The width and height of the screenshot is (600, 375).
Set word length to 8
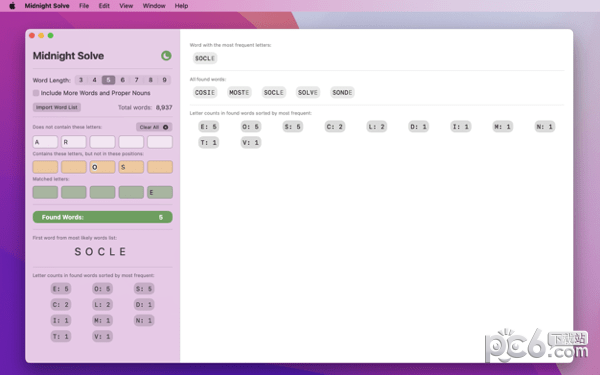pyautogui.click(x=150, y=80)
